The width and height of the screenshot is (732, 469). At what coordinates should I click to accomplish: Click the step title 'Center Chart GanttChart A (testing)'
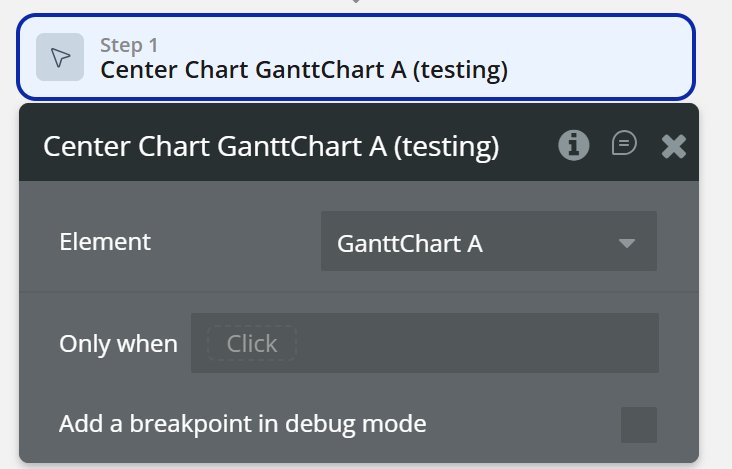point(304,70)
